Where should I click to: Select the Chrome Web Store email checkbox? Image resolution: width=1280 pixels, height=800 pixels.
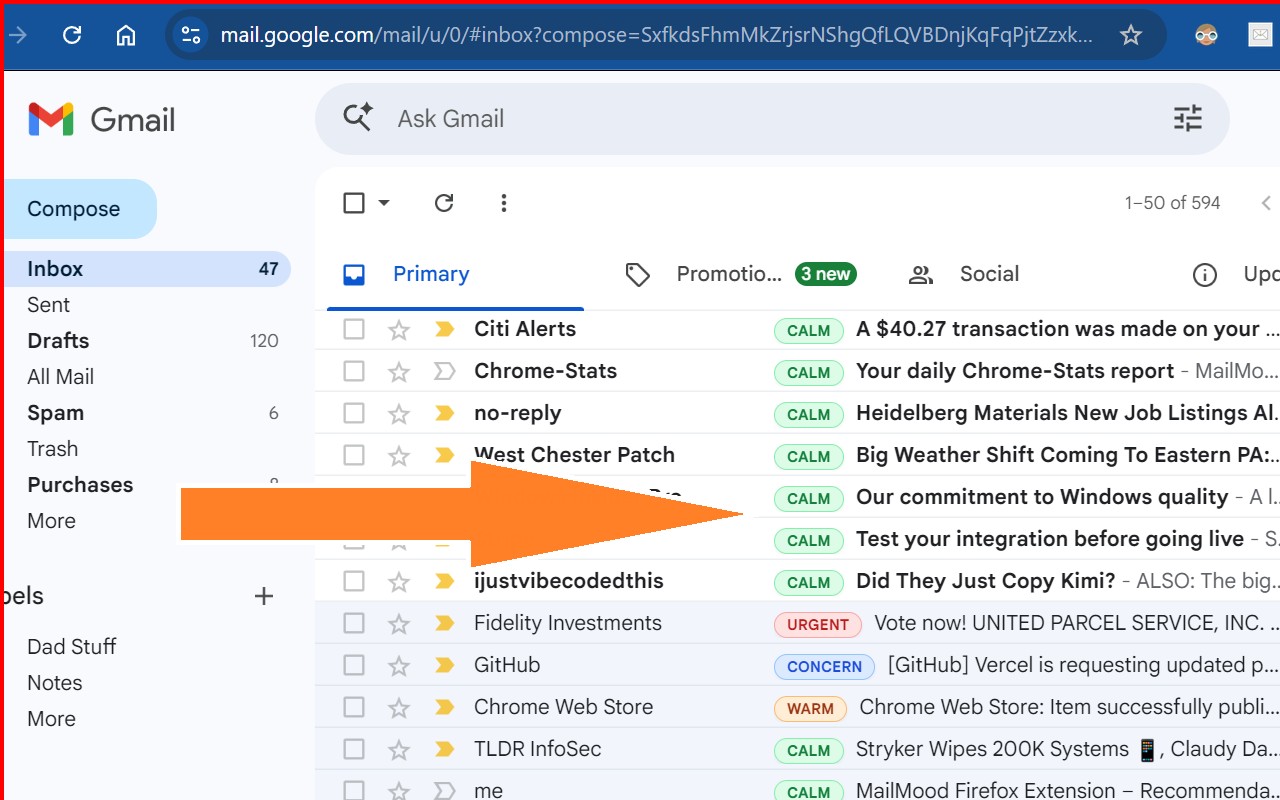click(354, 707)
